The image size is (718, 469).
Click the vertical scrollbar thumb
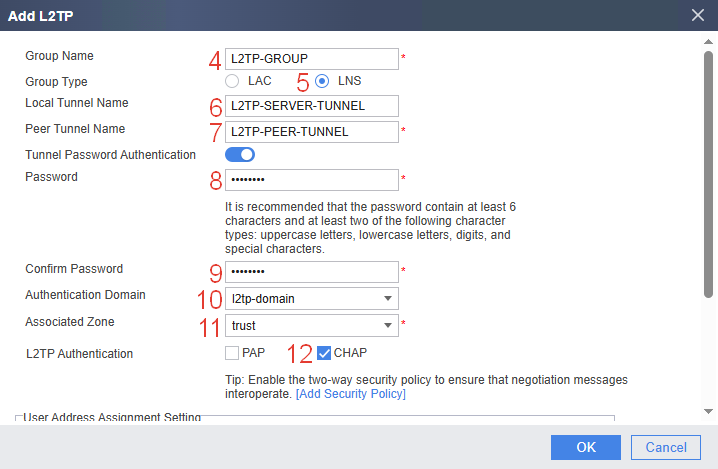tap(708, 174)
